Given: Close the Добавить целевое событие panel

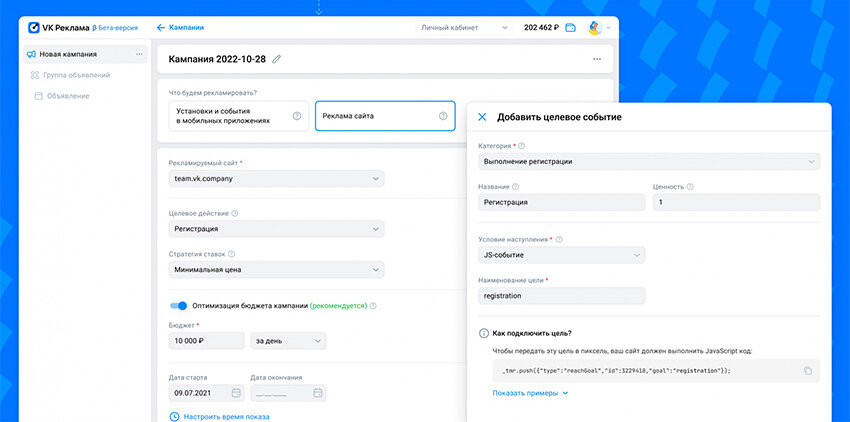Looking at the screenshot, I should (482, 117).
